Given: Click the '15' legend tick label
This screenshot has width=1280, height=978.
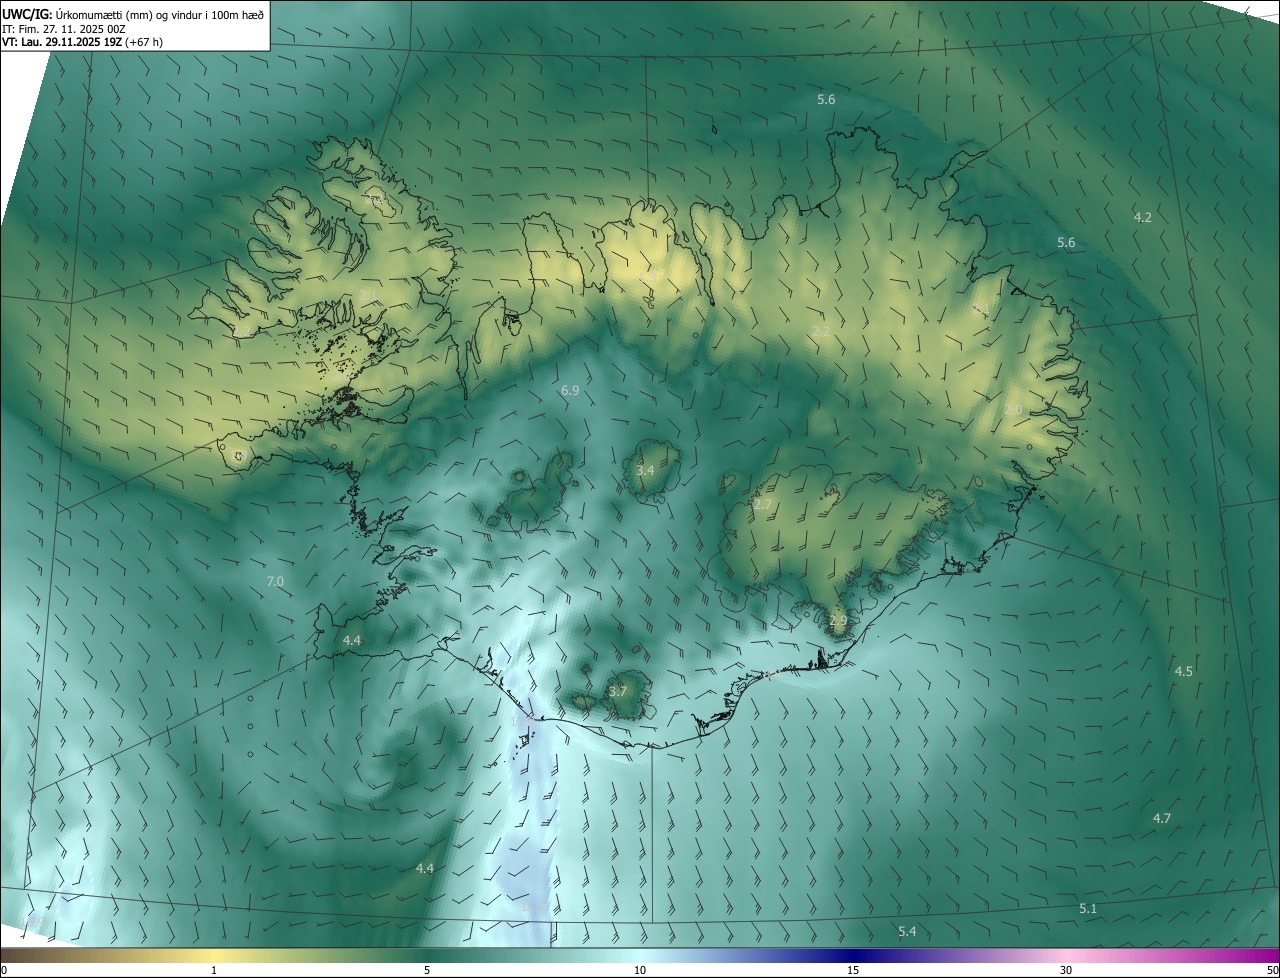Looking at the screenshot, I should tap(853, 970).
